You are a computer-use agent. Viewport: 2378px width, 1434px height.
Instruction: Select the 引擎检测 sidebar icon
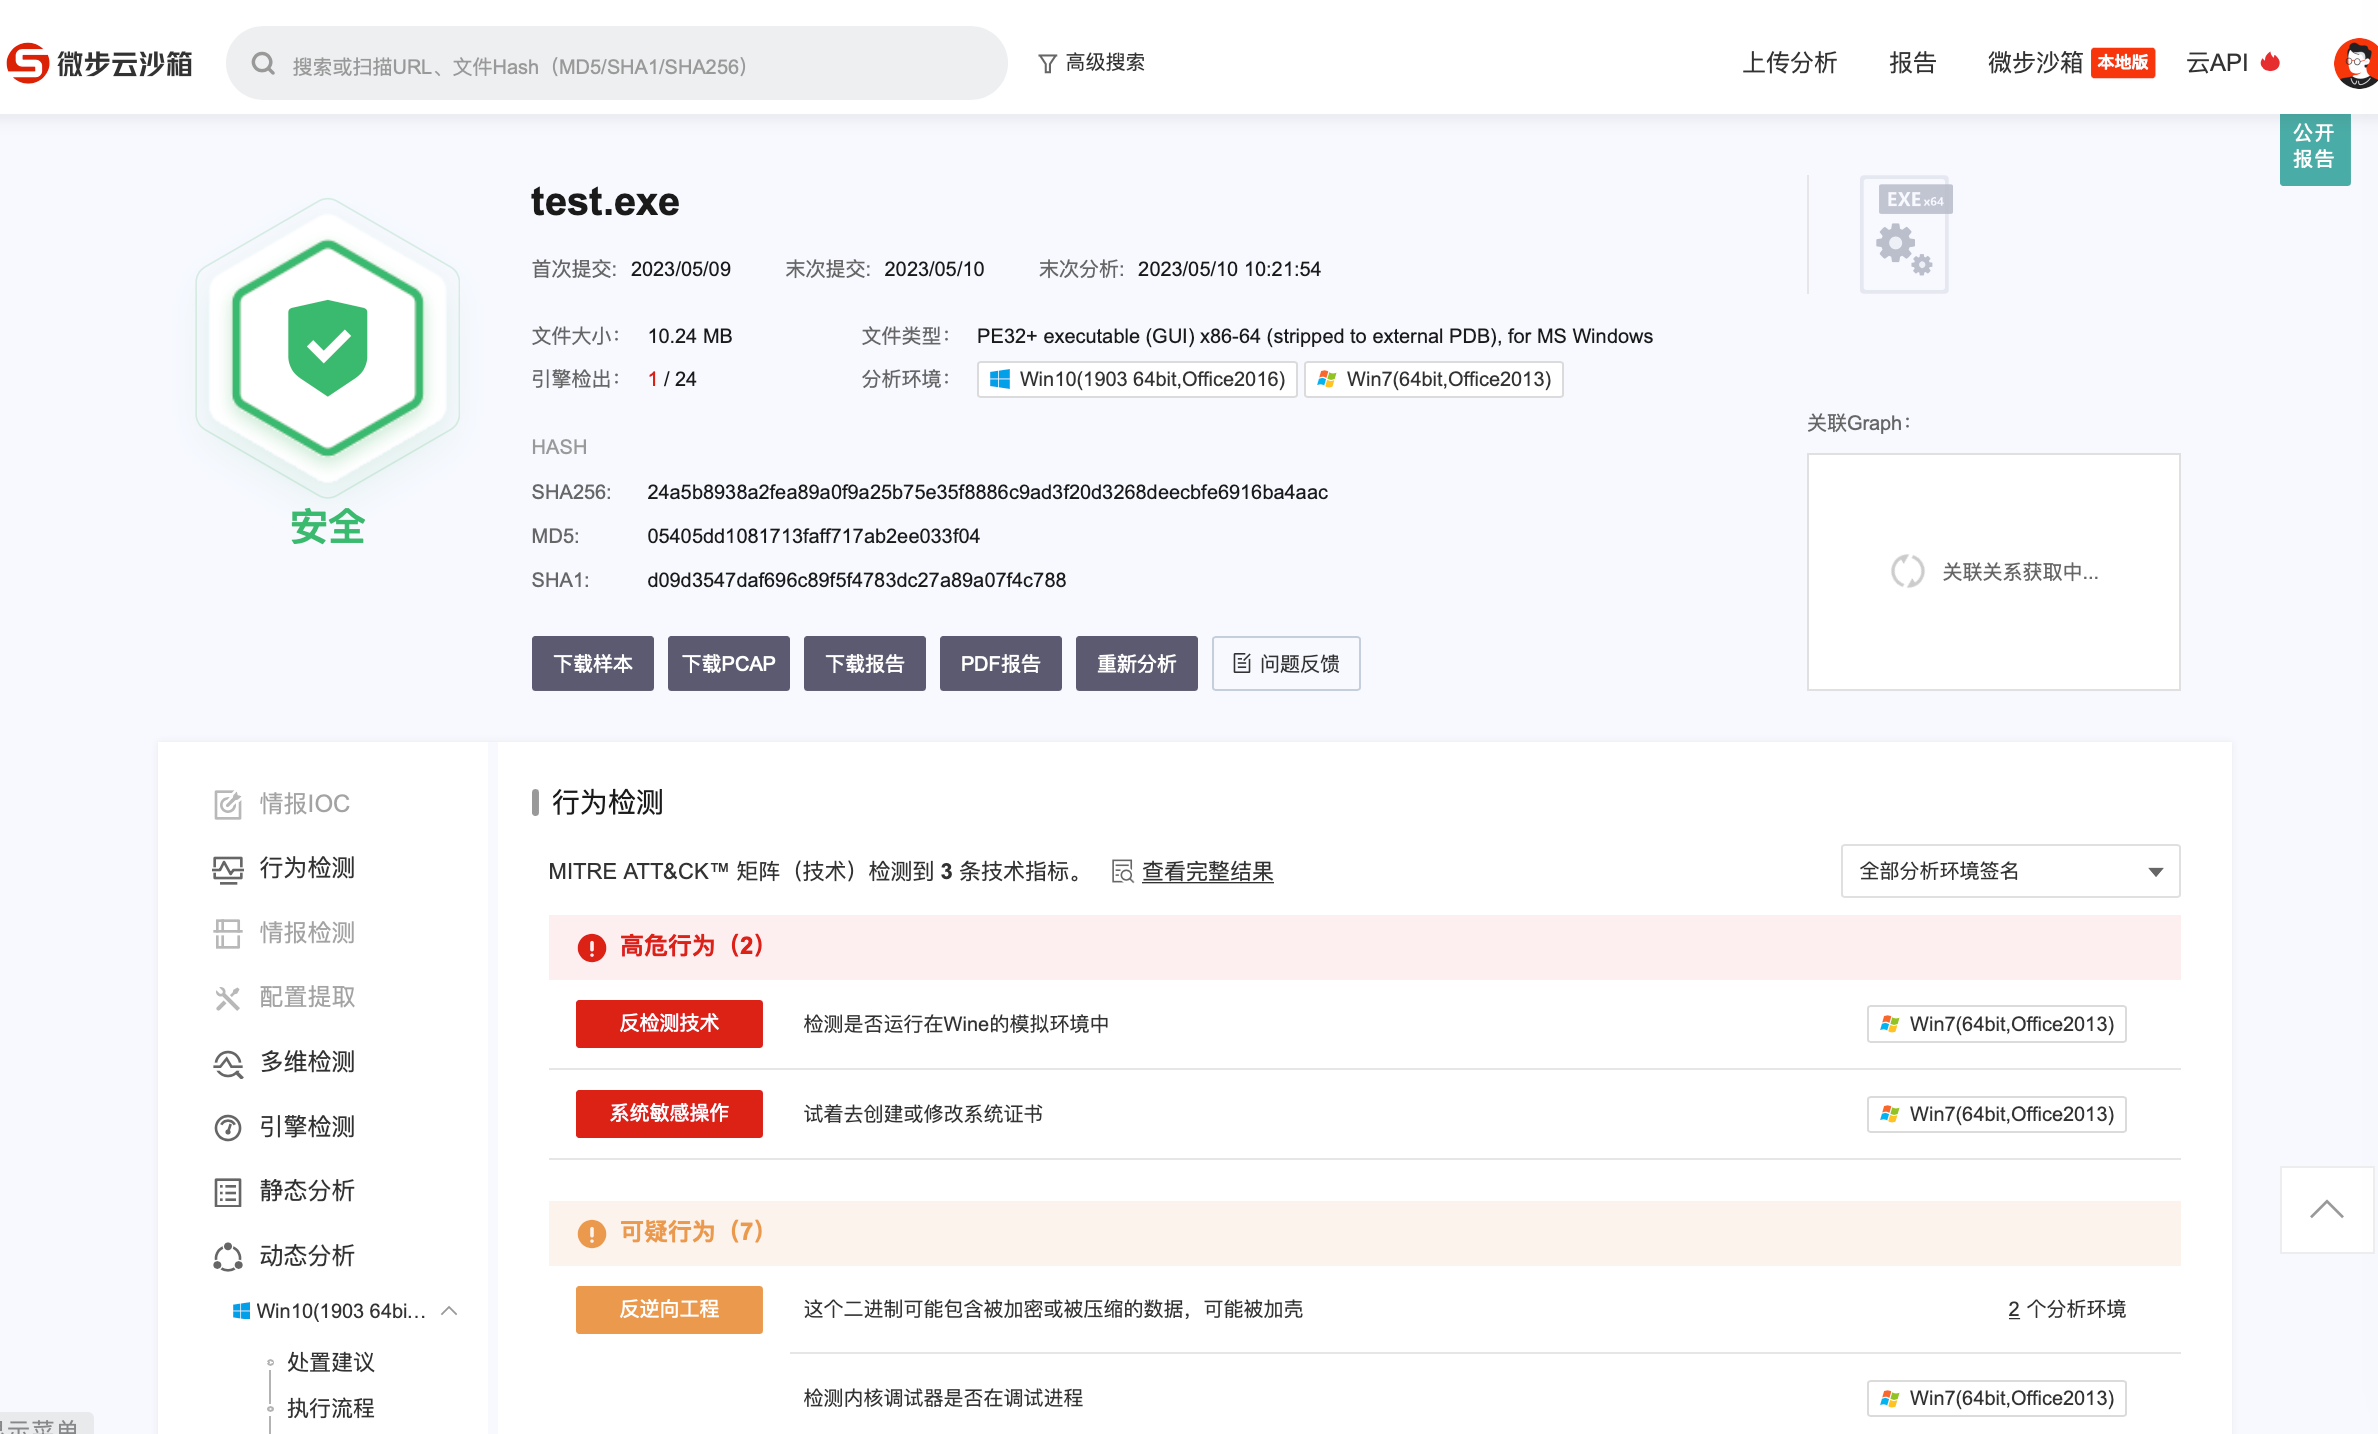228,1127
